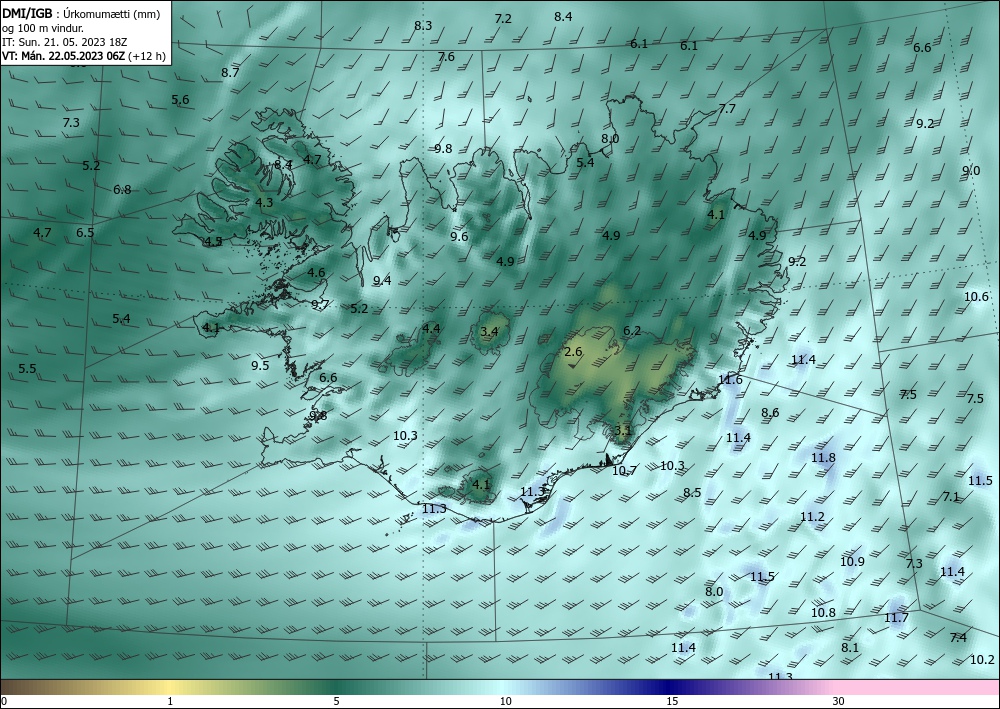Click the map value '7.6'

pos(446,57)
